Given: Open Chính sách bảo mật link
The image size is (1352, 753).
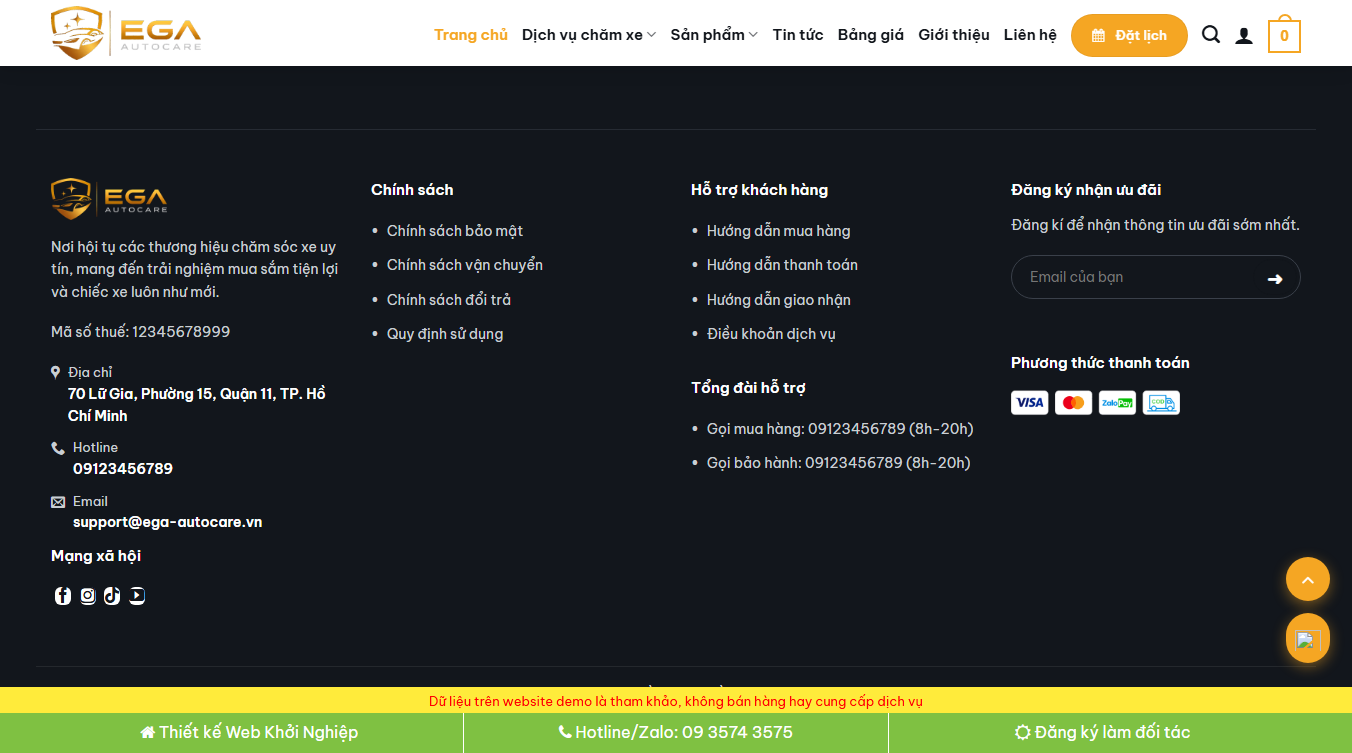Looking at the screenshot, I should pyautogui.click(x=455, y=231).
